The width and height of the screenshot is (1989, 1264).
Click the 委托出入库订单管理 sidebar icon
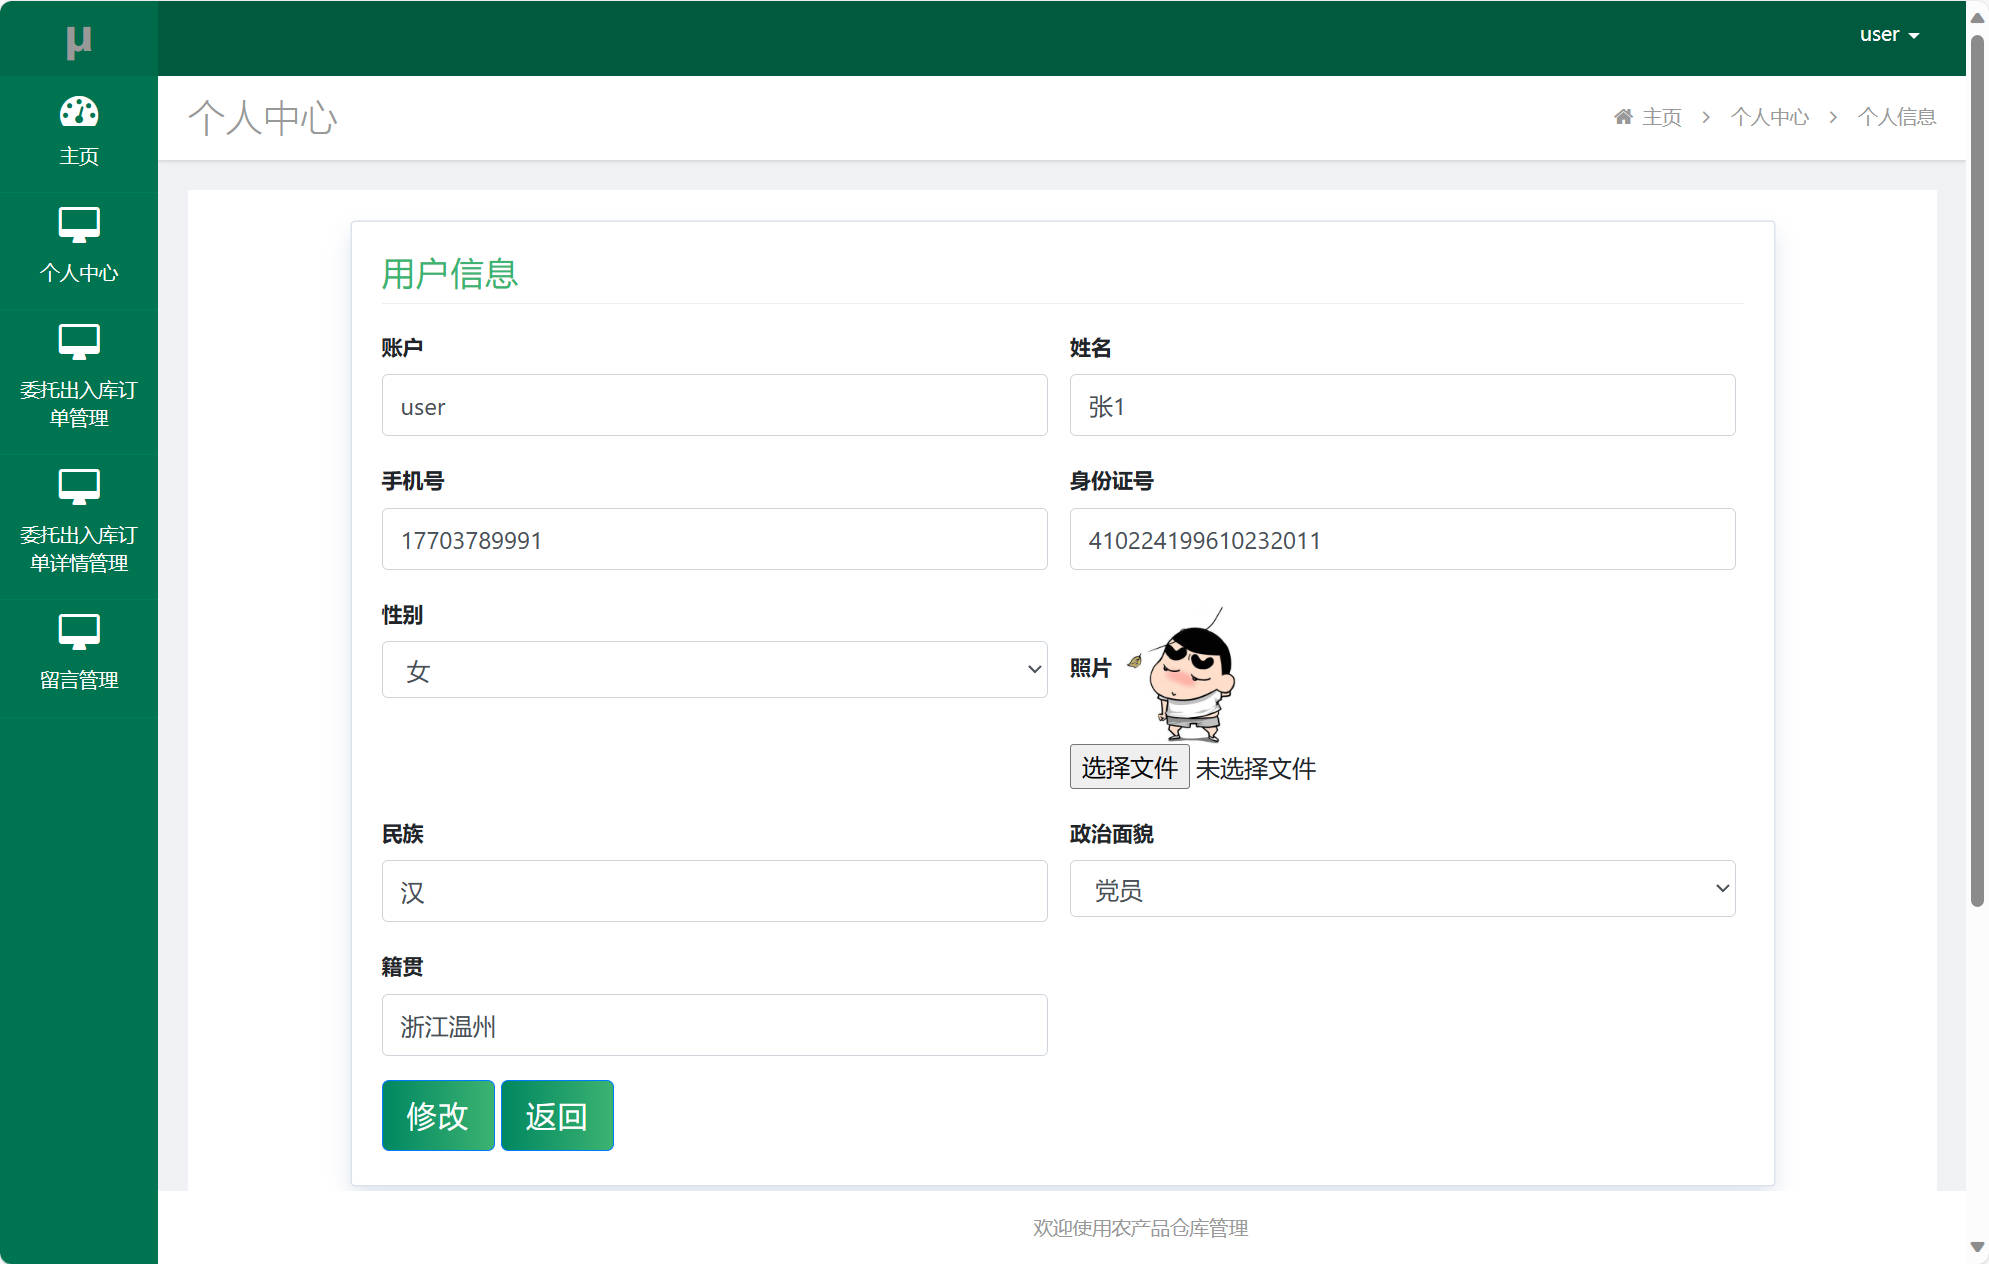coord(79,341)
